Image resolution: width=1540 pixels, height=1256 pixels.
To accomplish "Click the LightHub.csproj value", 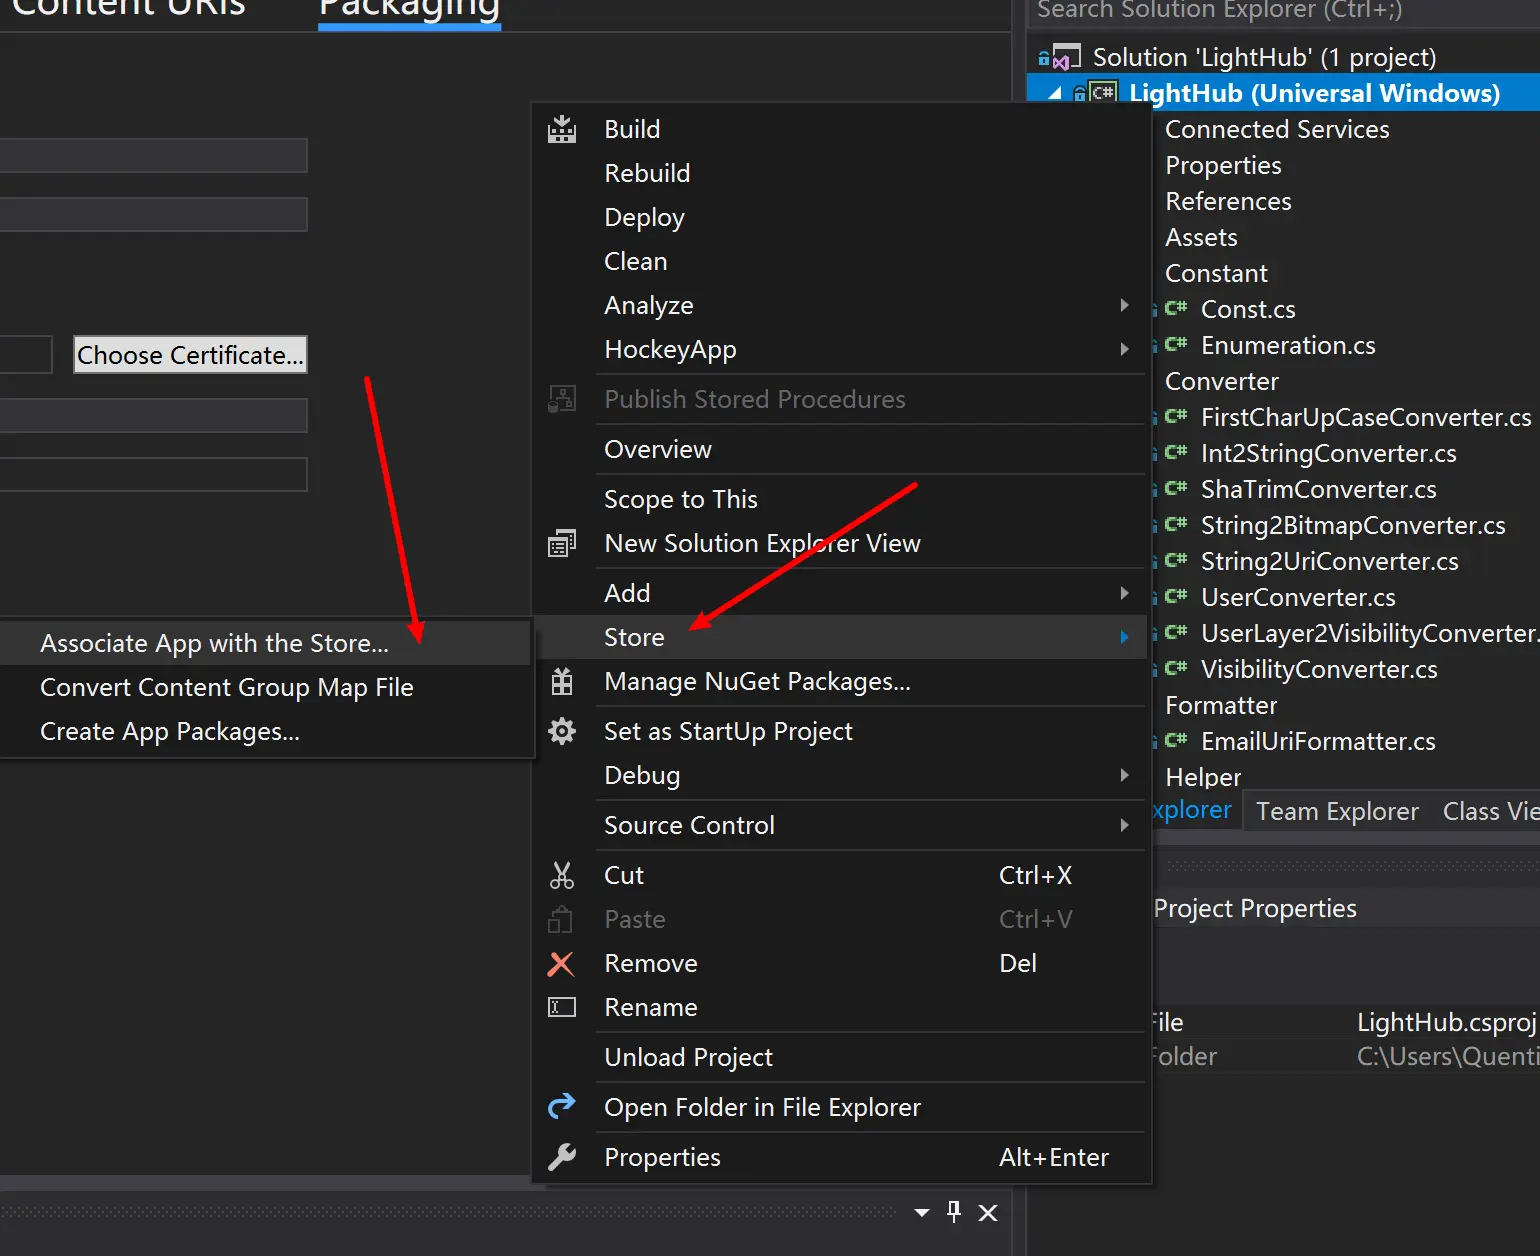I will [1446, 1022].
